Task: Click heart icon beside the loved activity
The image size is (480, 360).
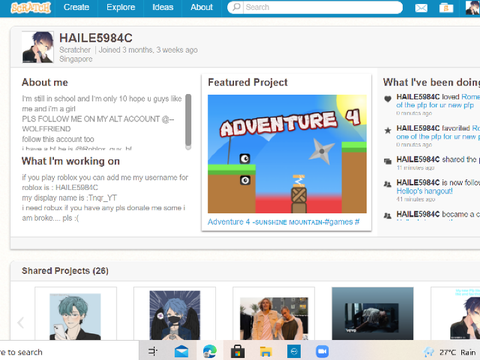Action: (387, 99)
